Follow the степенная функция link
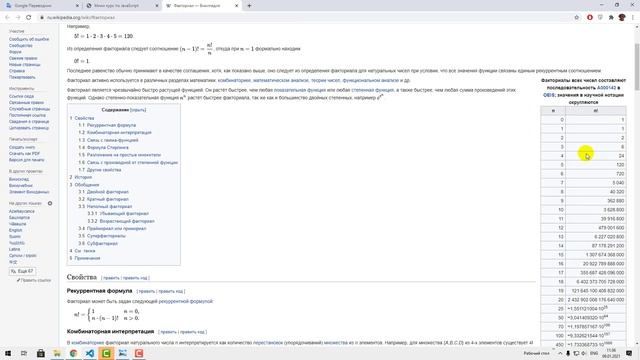The width and height of the screenshot is (640, 360). [x=372, y=90]
